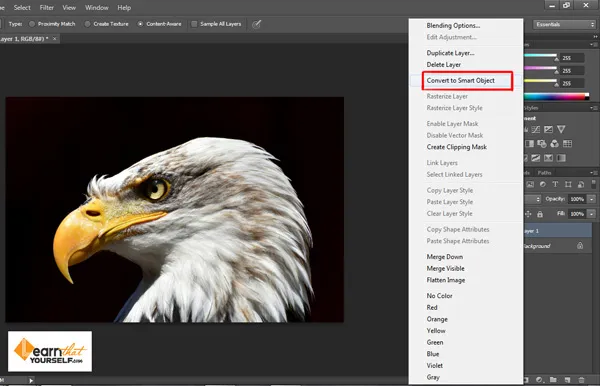Image resolution: width=600 pixels, height=386 pixels.
Task: Create a new layer
Action: pos(567,380)
